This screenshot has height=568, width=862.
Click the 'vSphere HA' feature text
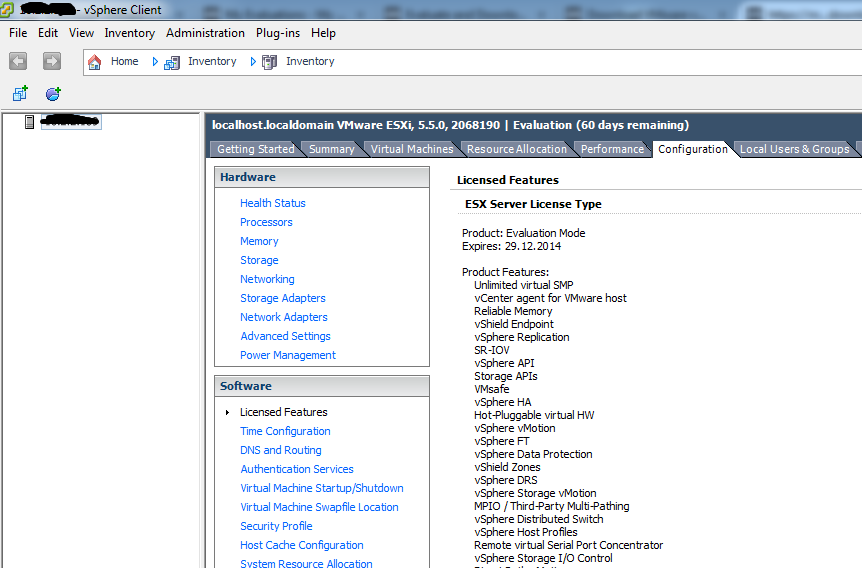click(502, 402)
